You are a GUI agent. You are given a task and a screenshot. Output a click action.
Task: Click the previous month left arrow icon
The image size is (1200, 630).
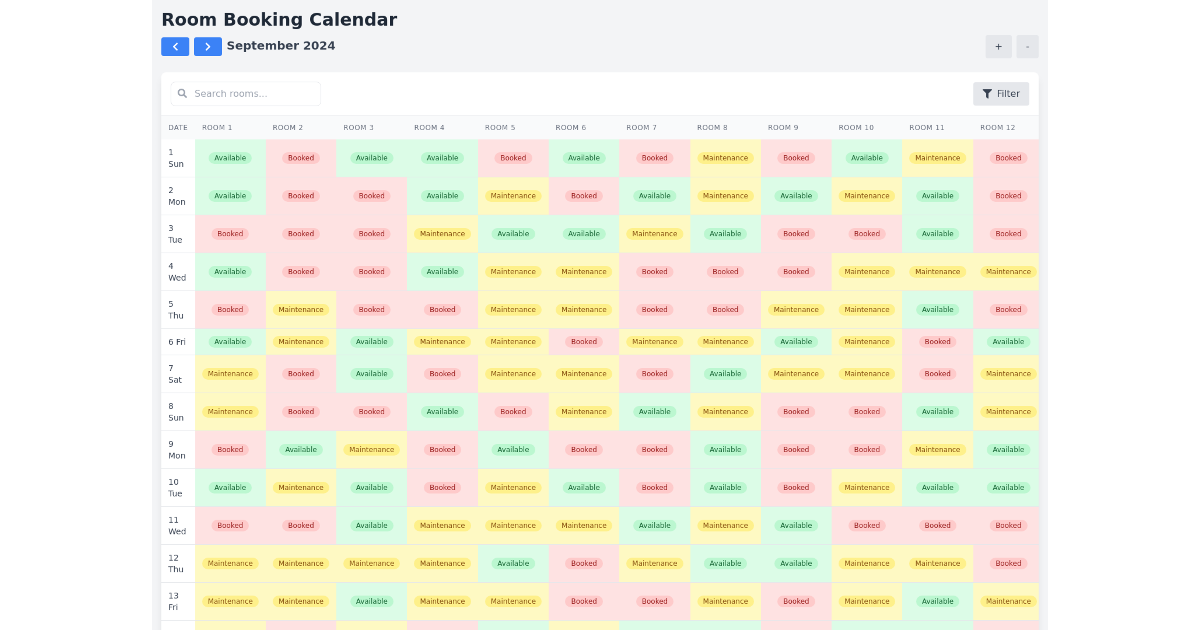click(x=175, y=46)
